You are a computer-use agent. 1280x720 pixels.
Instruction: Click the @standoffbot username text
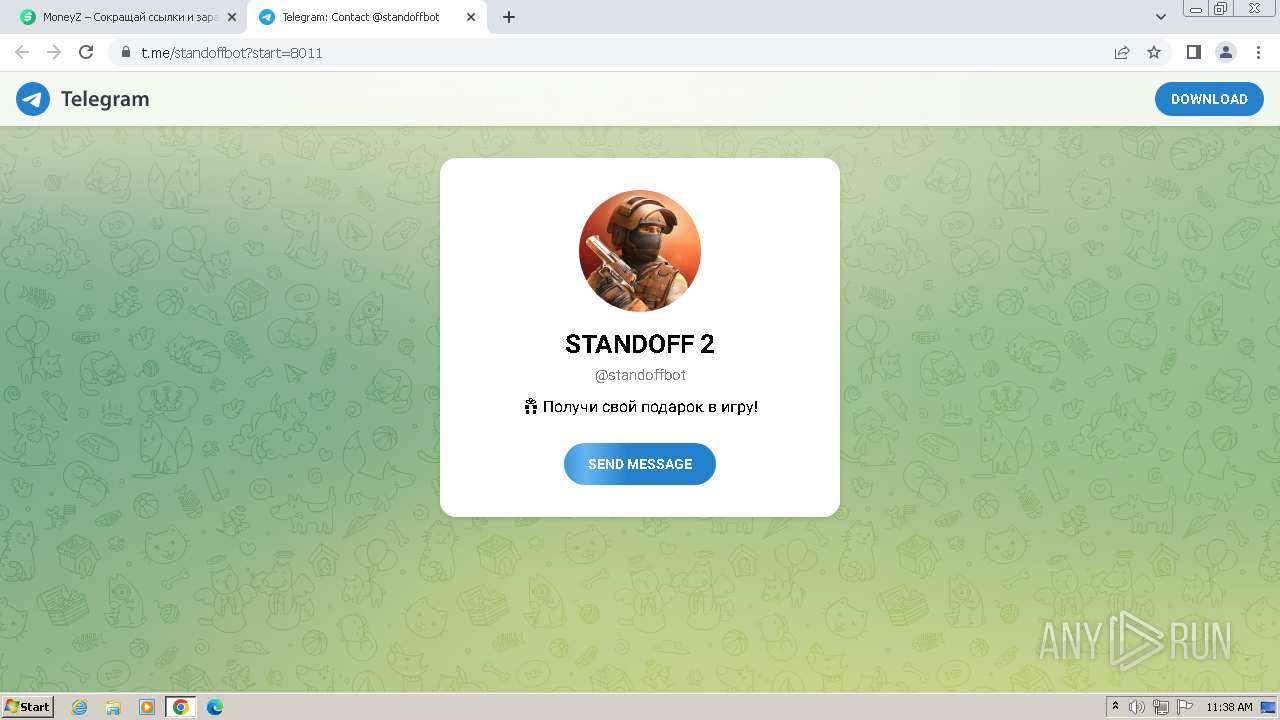click(x=640, y=375)
